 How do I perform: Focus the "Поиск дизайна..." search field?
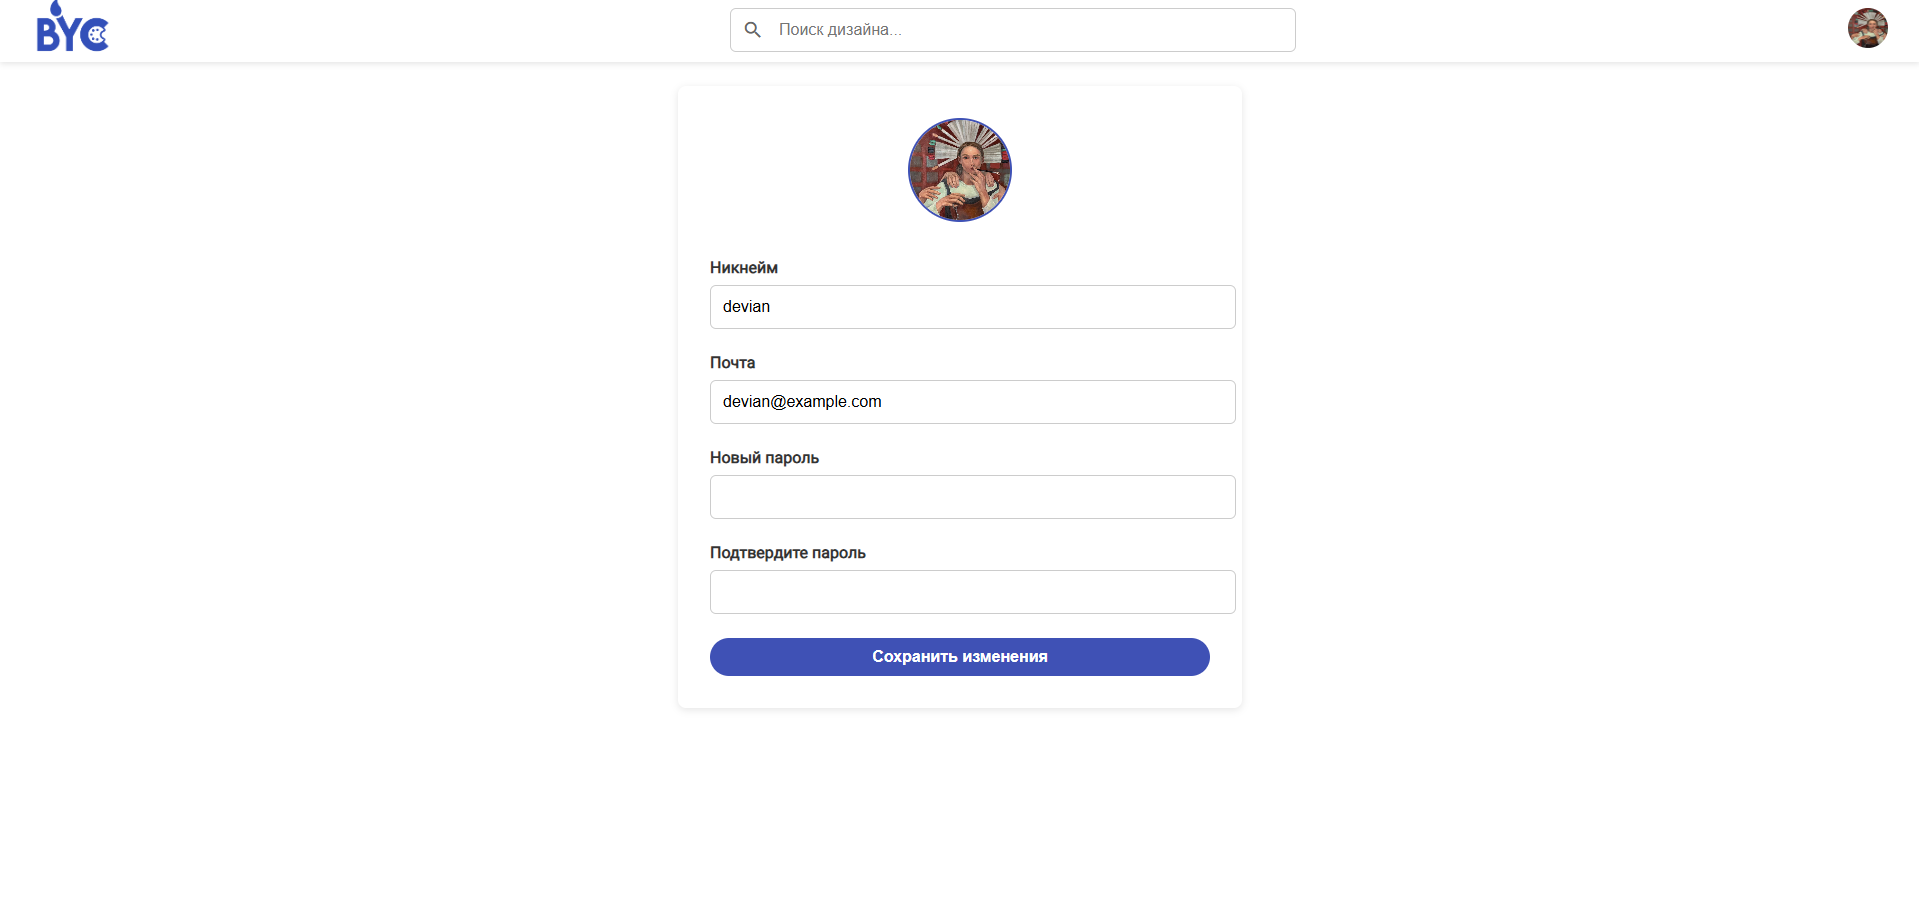(x=1030, y=30)
